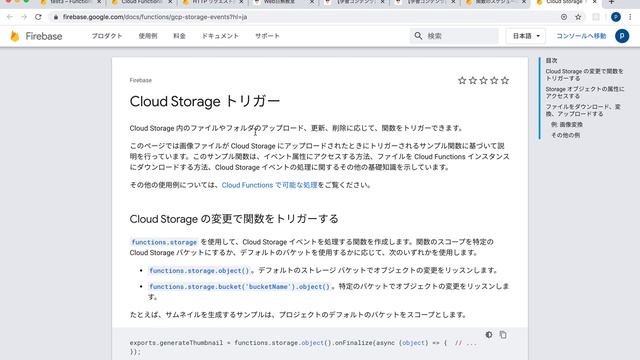Close the HTTP リクエスト tab

(x=241, y=2)
